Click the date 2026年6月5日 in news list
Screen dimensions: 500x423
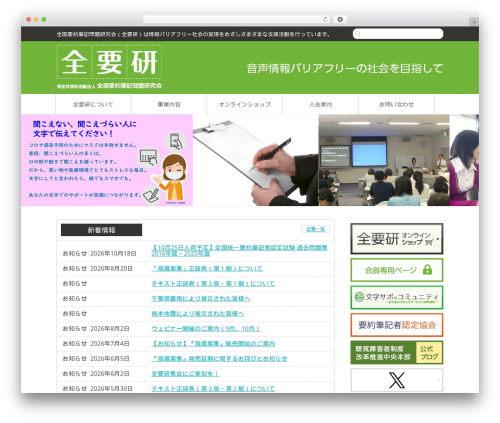point(110,359)
